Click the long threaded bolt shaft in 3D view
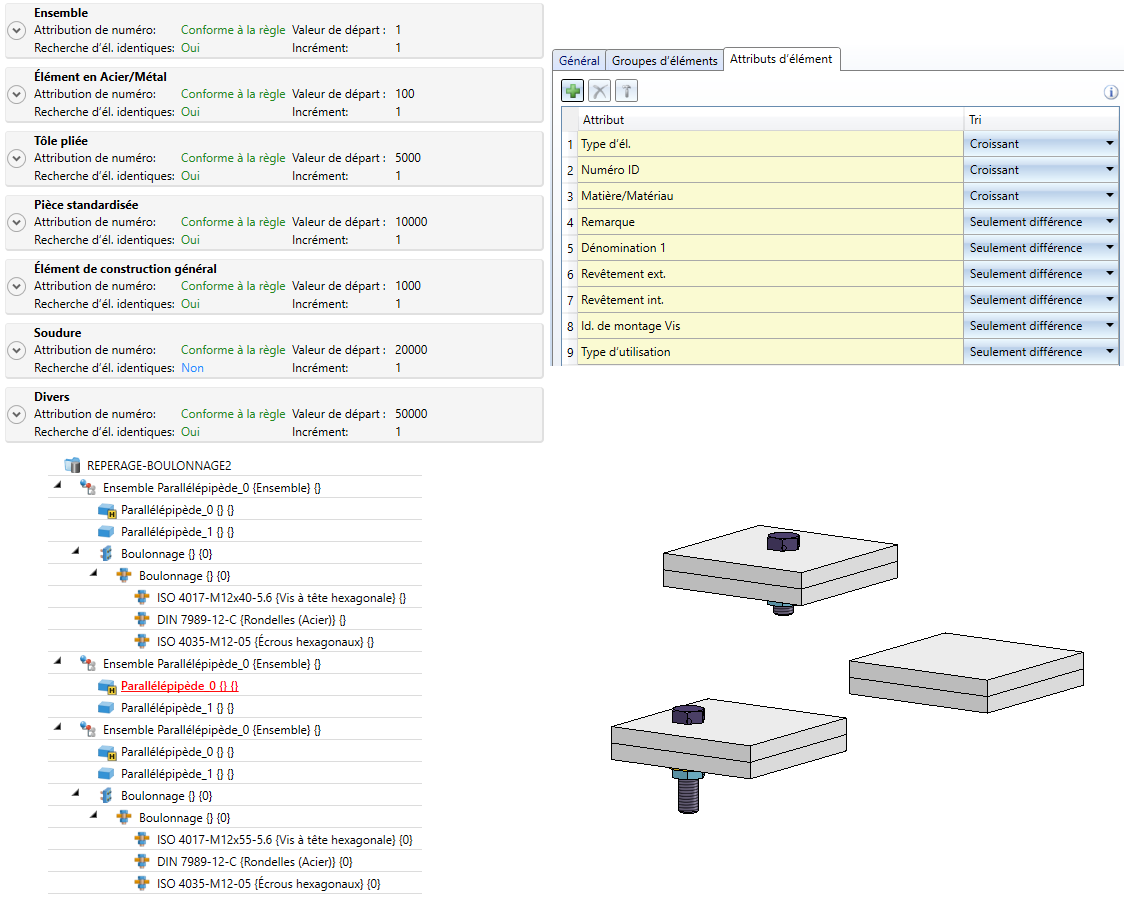Viewport: 1128px width, 901px height. [x=688, y=796]
